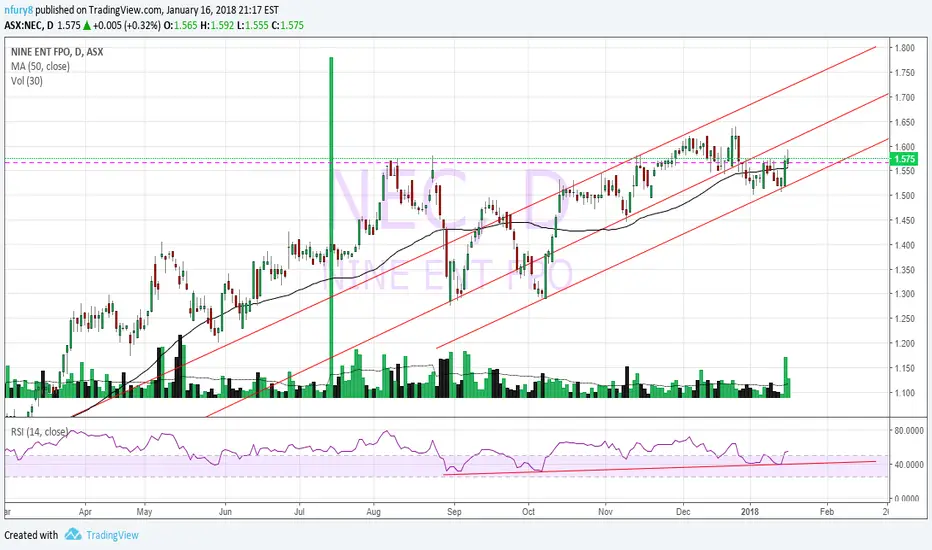The height and width of the screenshot is (550, 932).
Task: Click the May date axis label
Action: 144,511
